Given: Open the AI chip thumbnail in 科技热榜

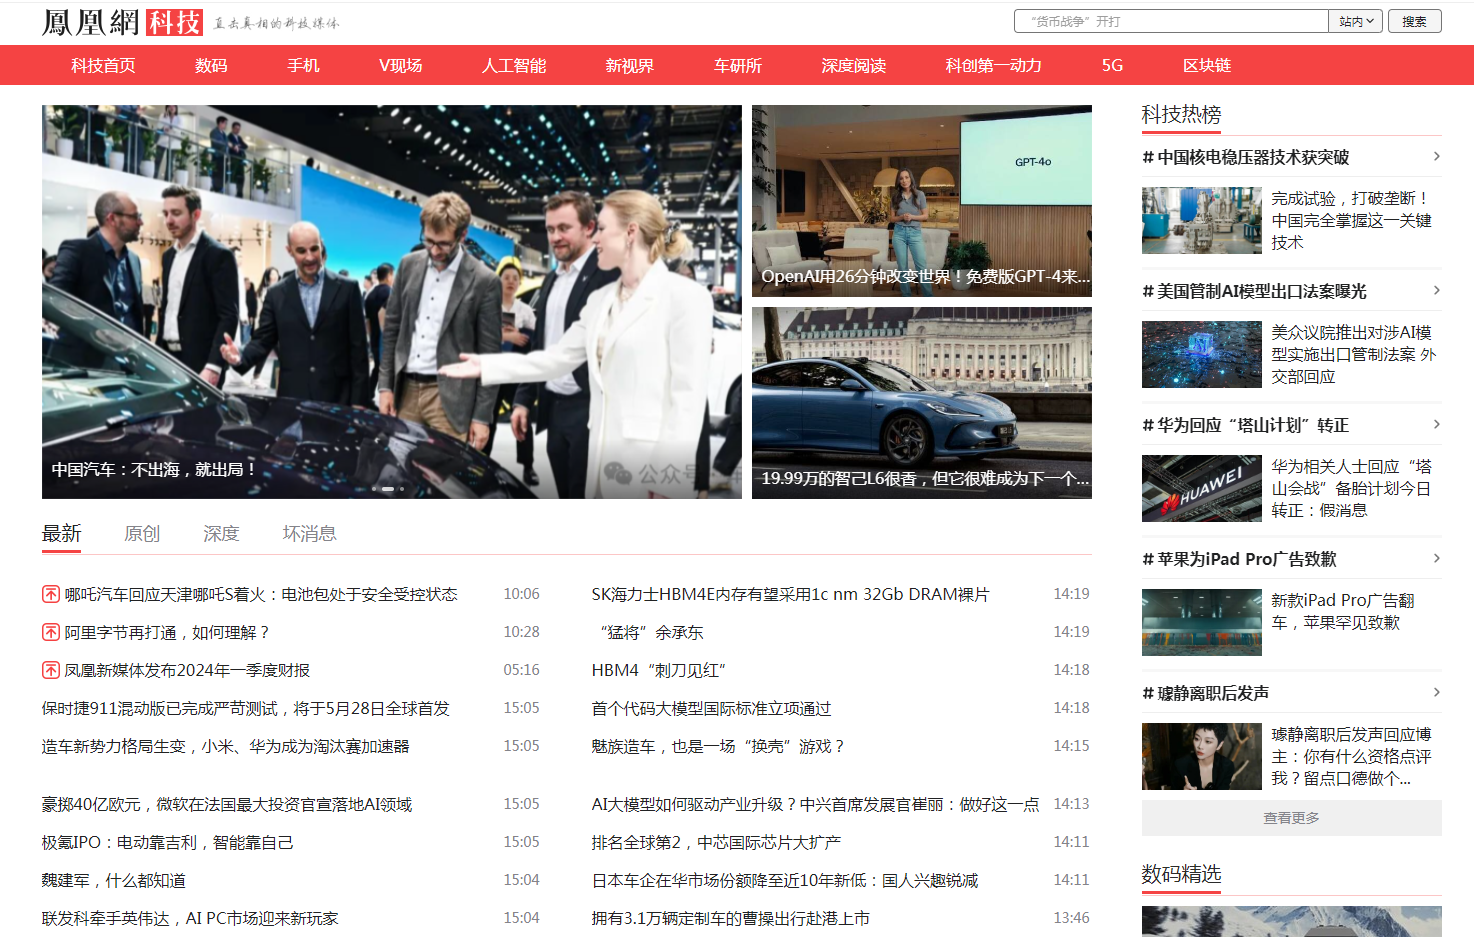Looking at the screenshot, I should 1202,354.
